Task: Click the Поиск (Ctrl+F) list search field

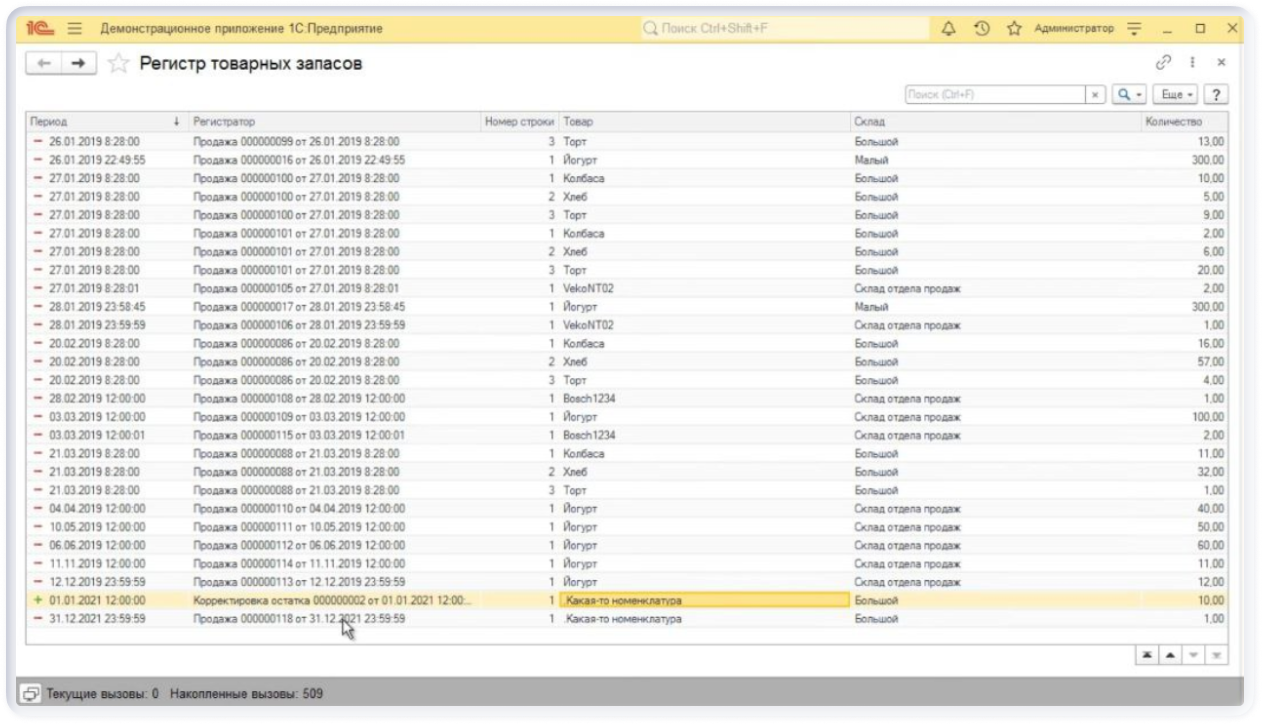Action: click(994, 94)
